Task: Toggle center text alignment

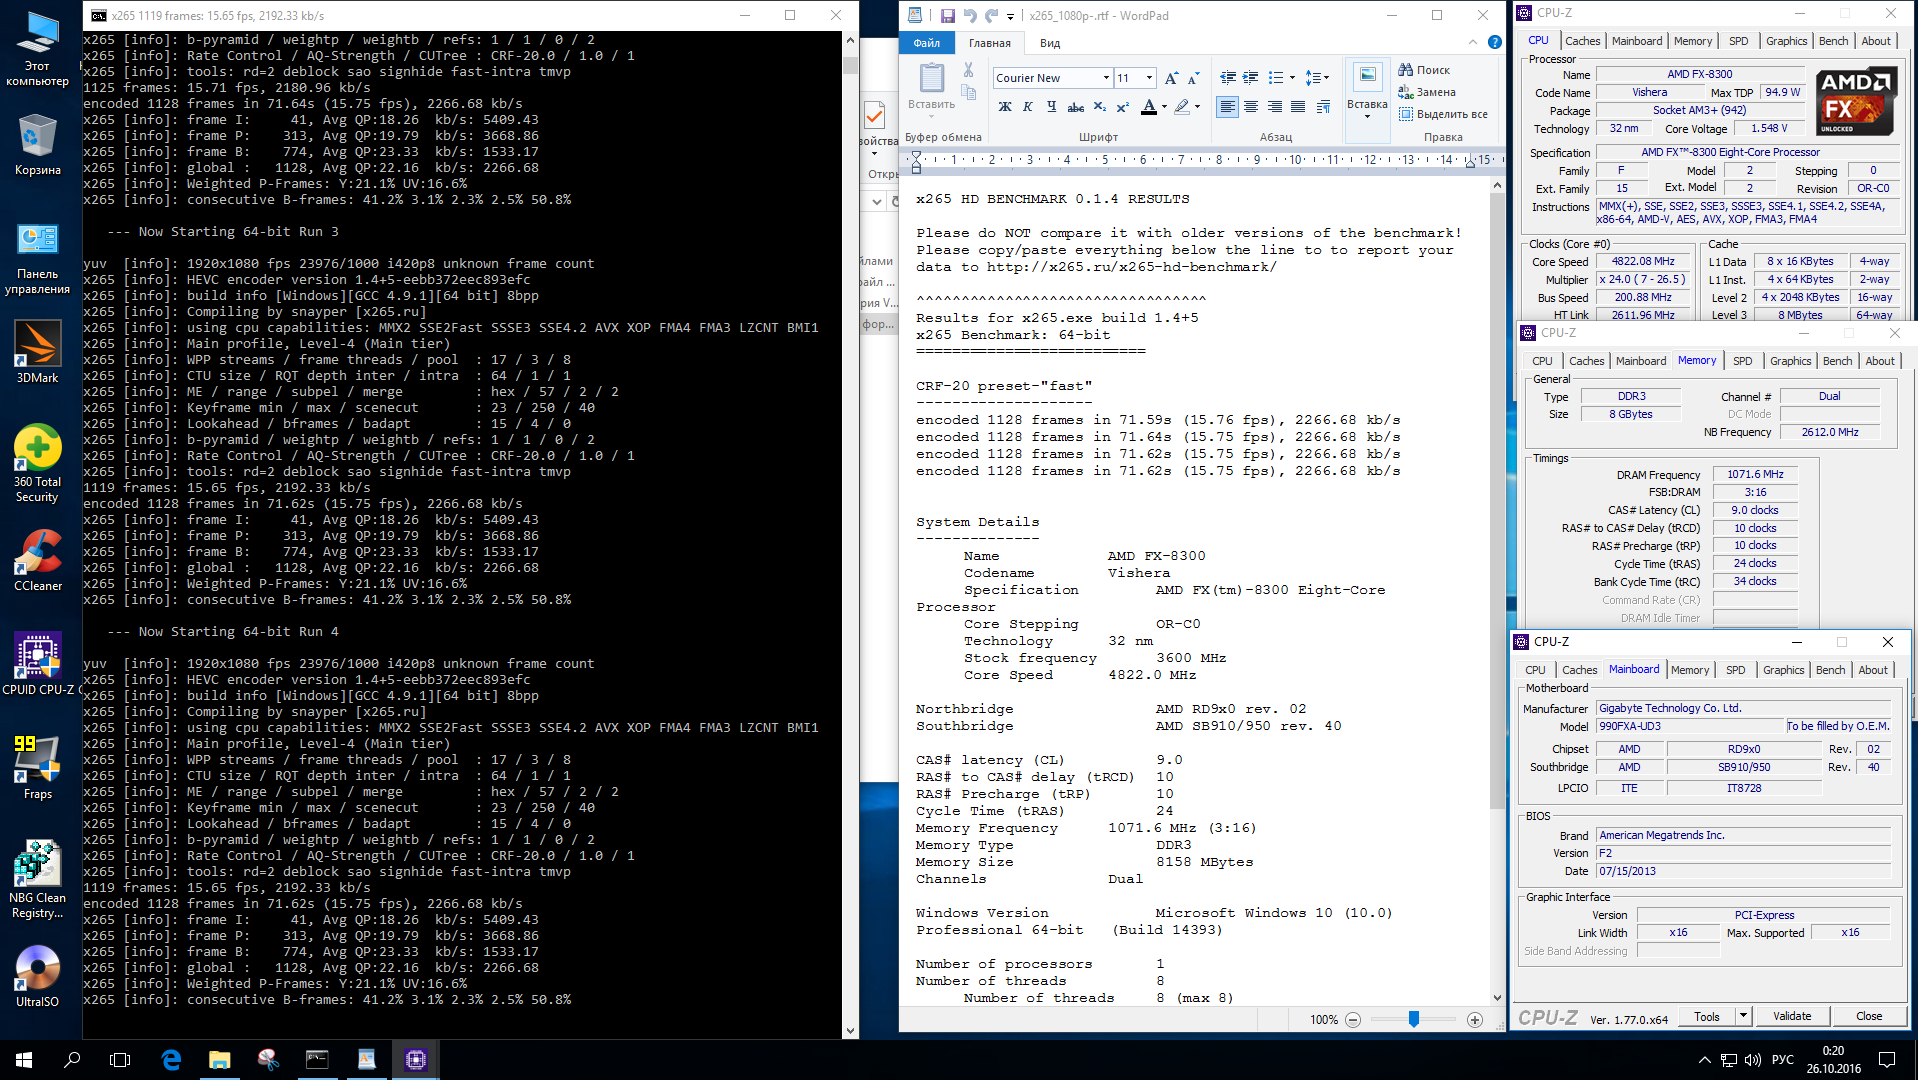Action: pyautogui.click(x=1251, y=107)
